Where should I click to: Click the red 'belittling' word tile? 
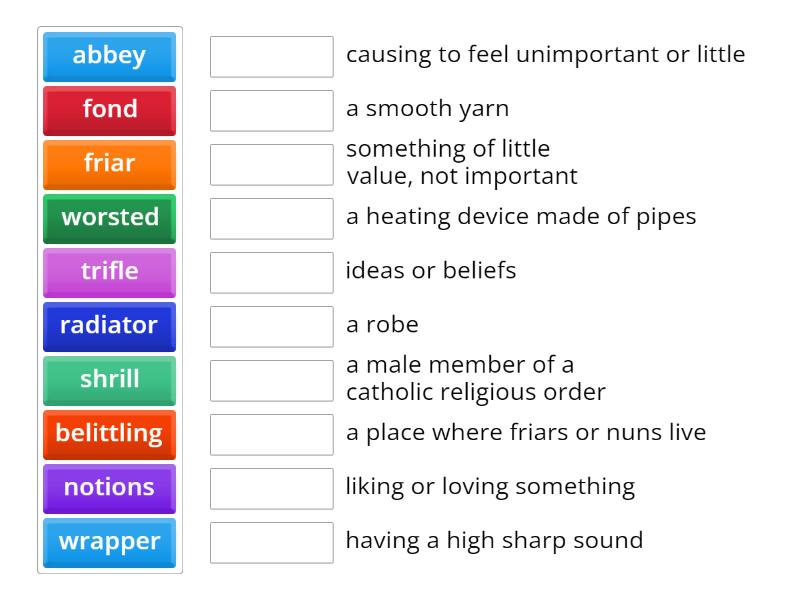click(109, 434)
